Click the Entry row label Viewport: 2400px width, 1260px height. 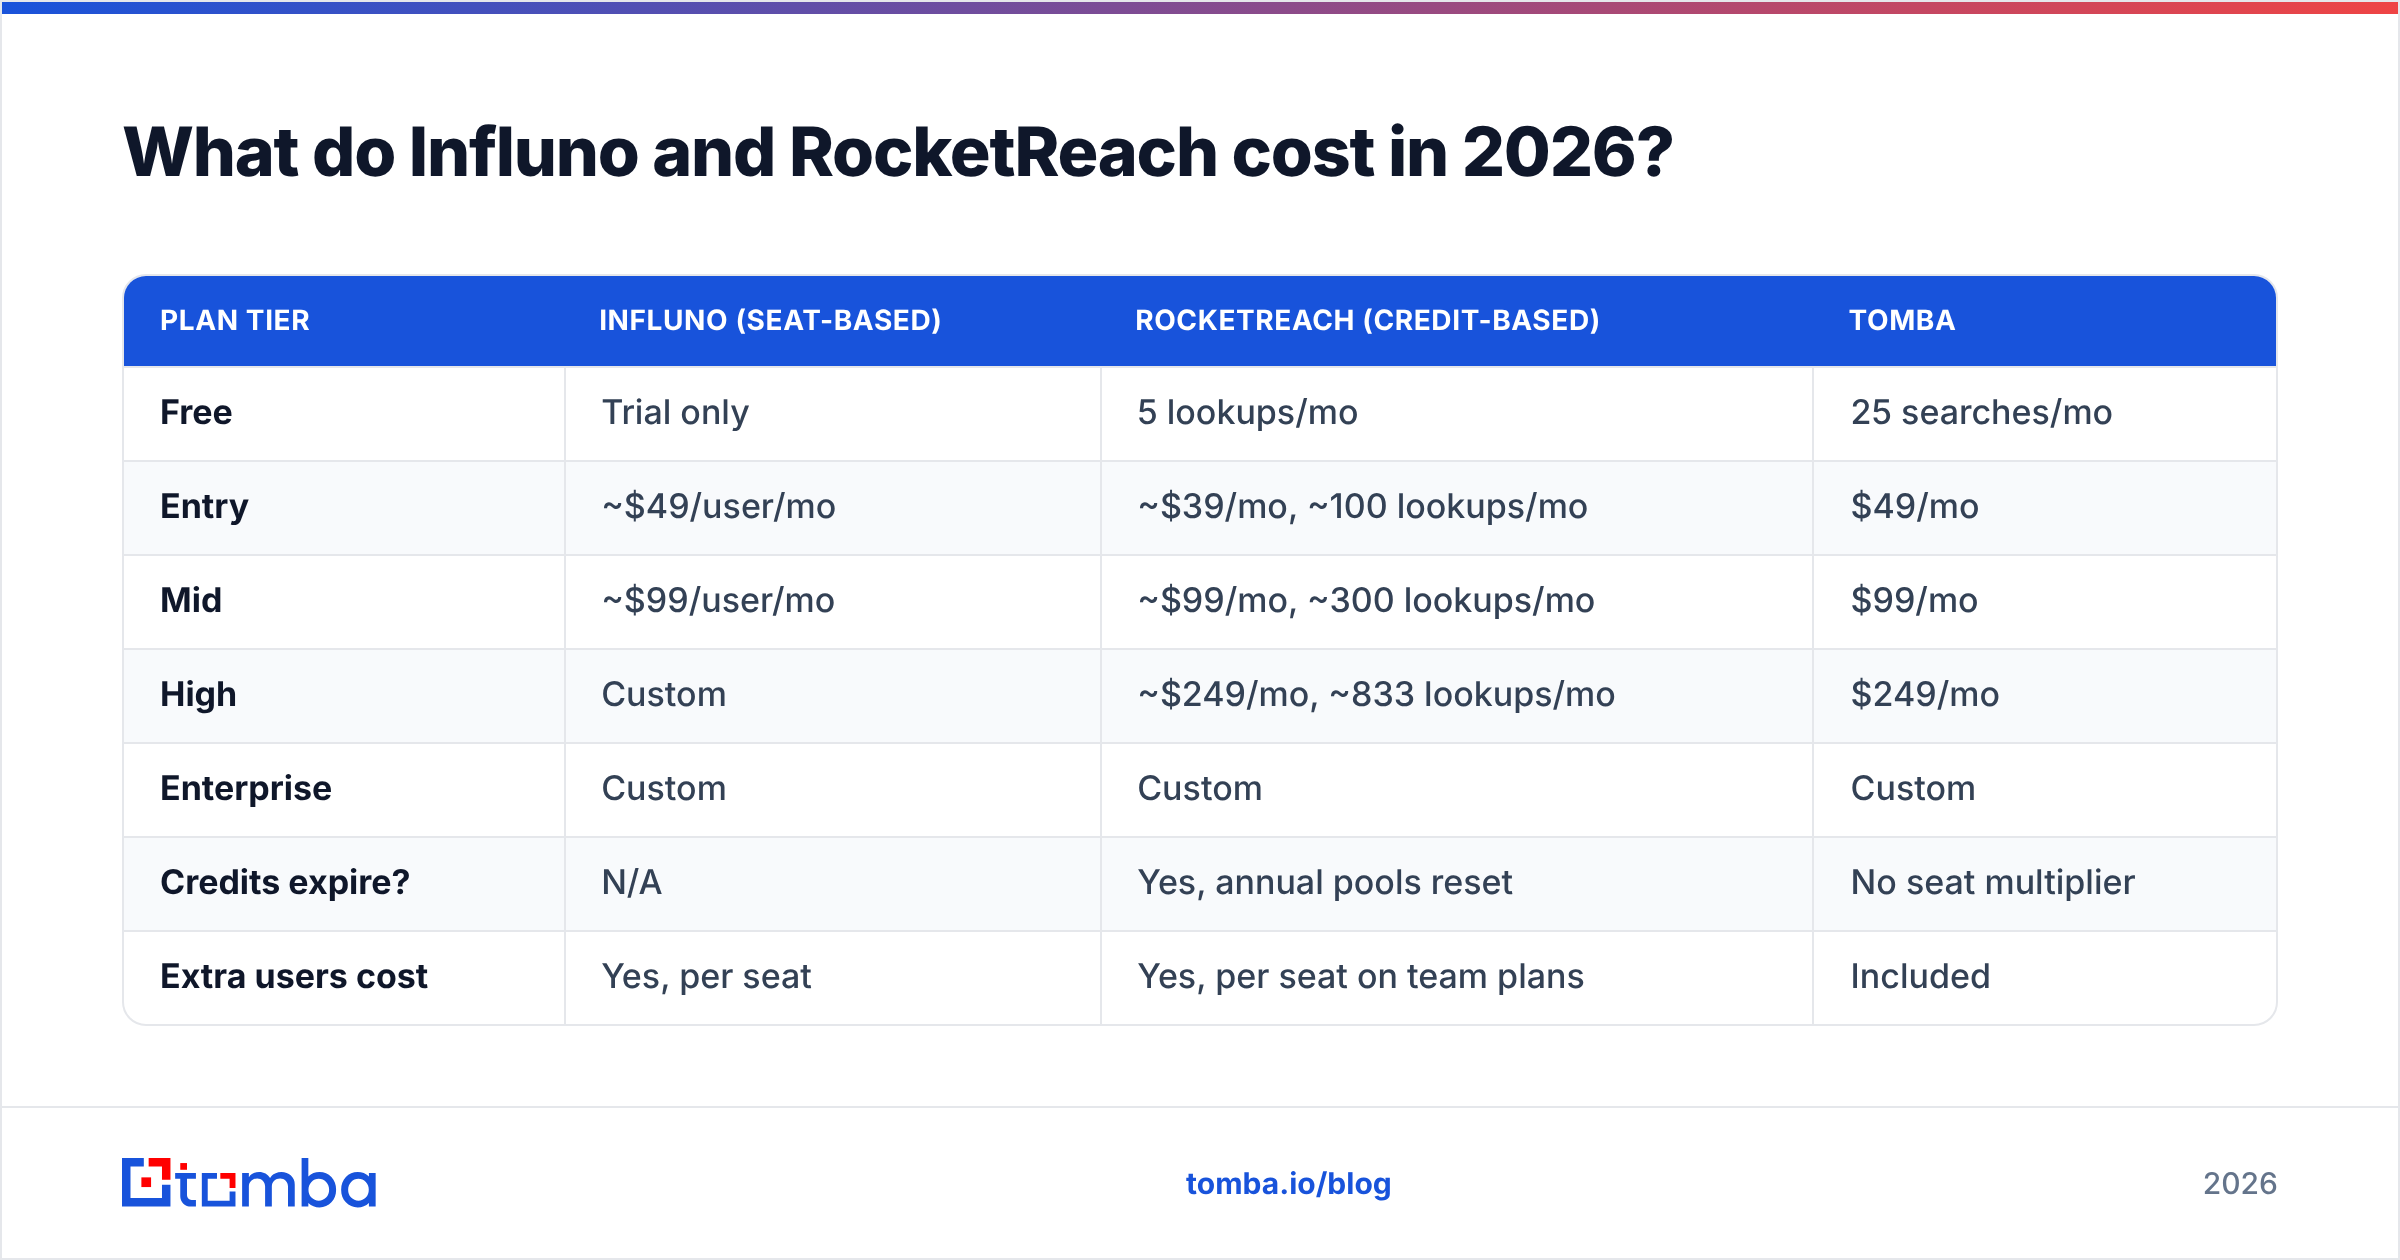pyautogui.click(x=204, y=506)
